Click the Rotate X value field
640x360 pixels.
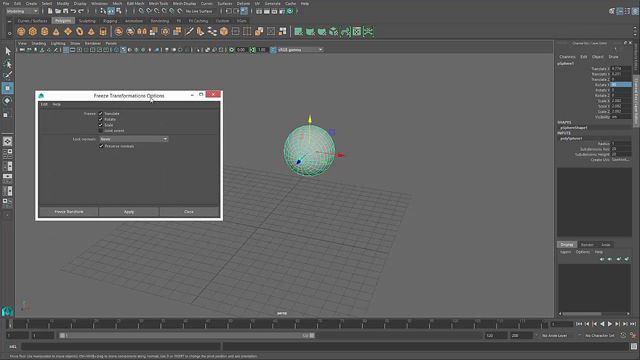(621, 84)
